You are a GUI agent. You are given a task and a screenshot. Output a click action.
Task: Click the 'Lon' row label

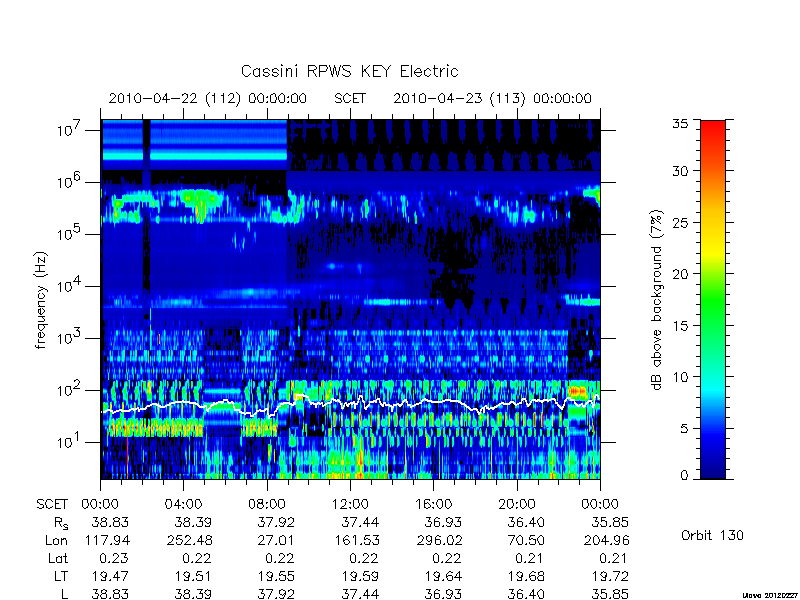coord(56,540)
